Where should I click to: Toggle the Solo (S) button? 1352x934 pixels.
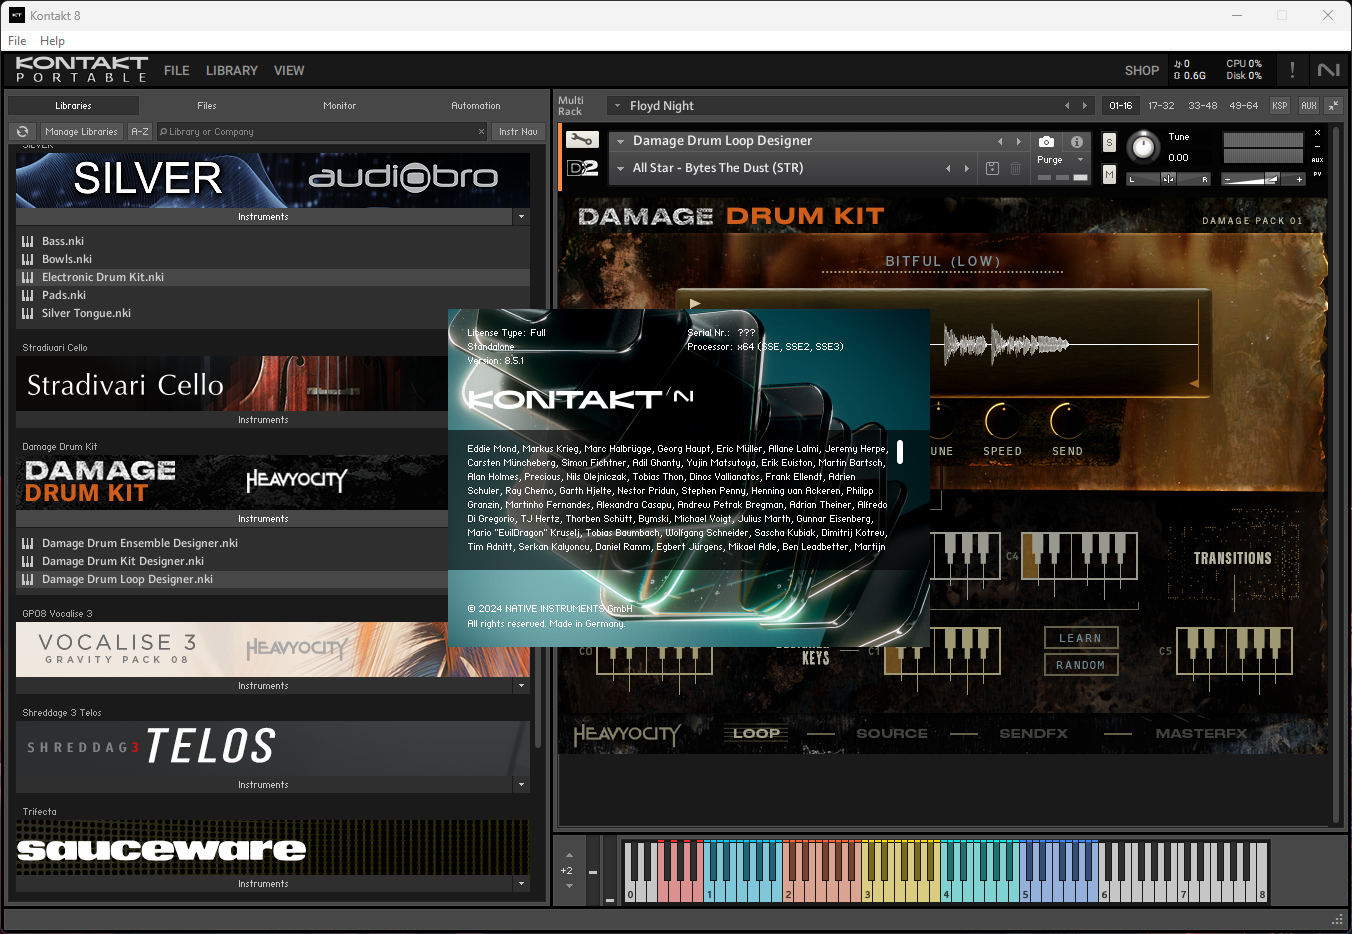click(x=1109, y=143)
